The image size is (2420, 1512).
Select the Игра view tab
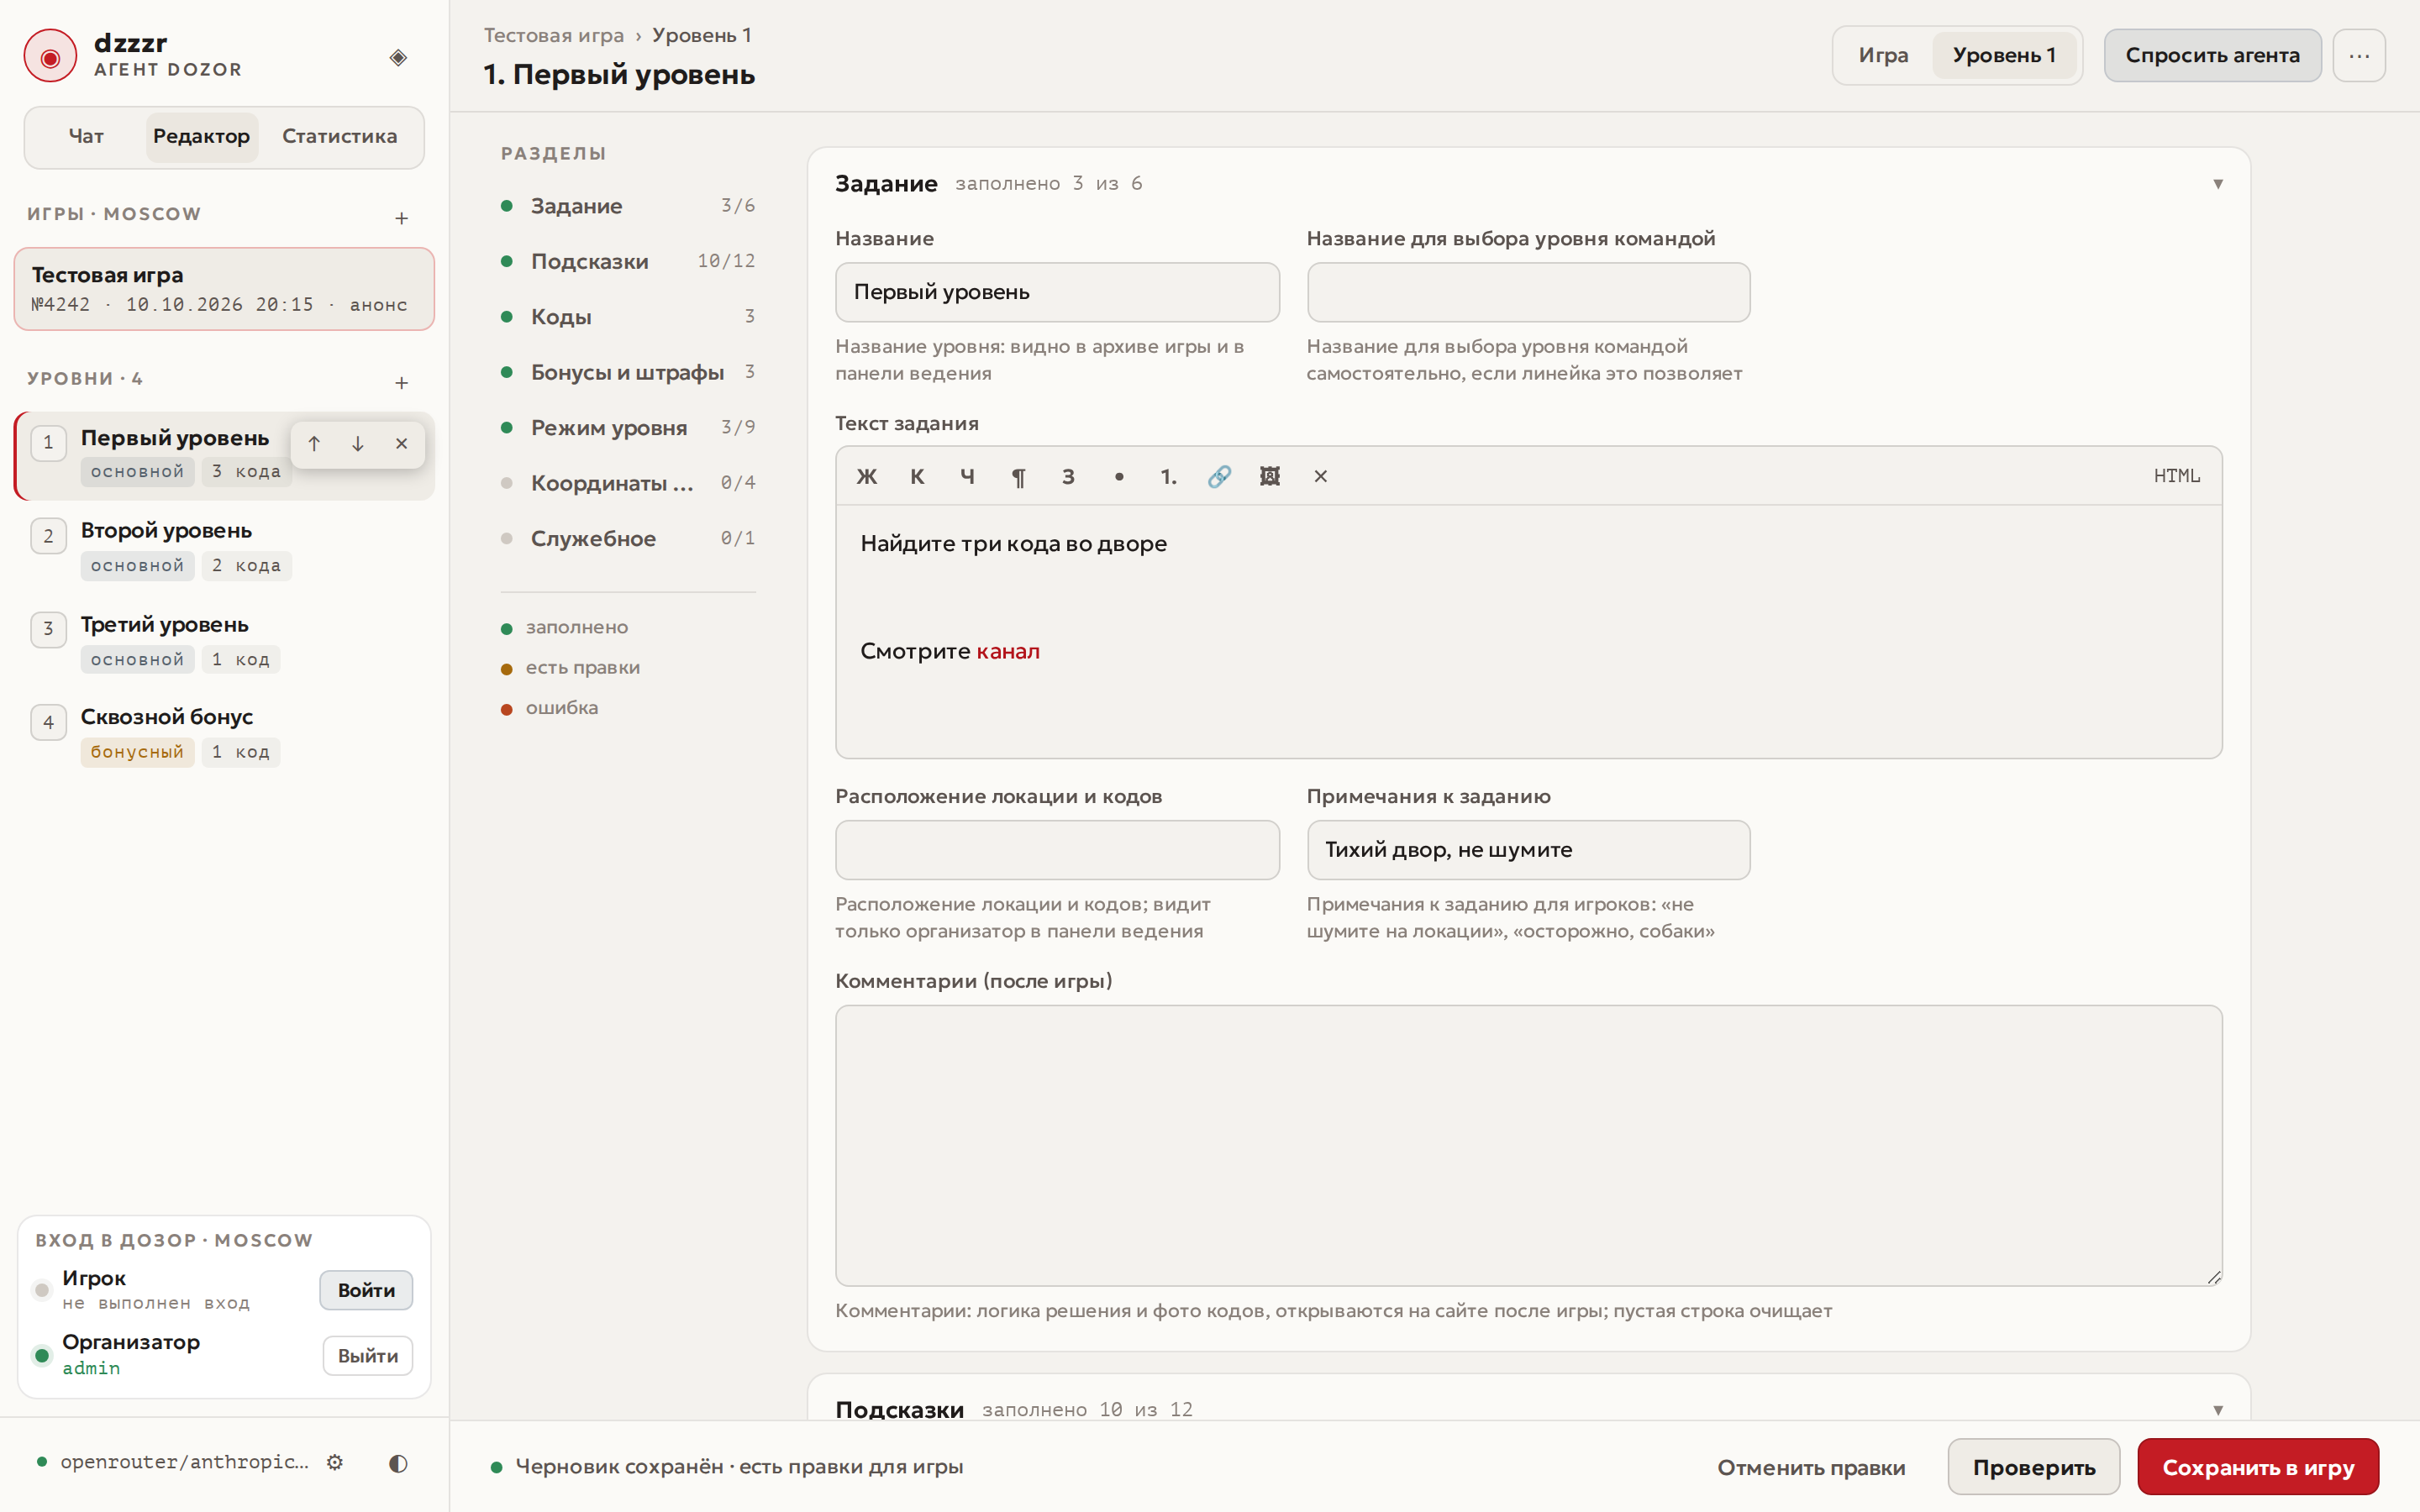click(1883, 55)
